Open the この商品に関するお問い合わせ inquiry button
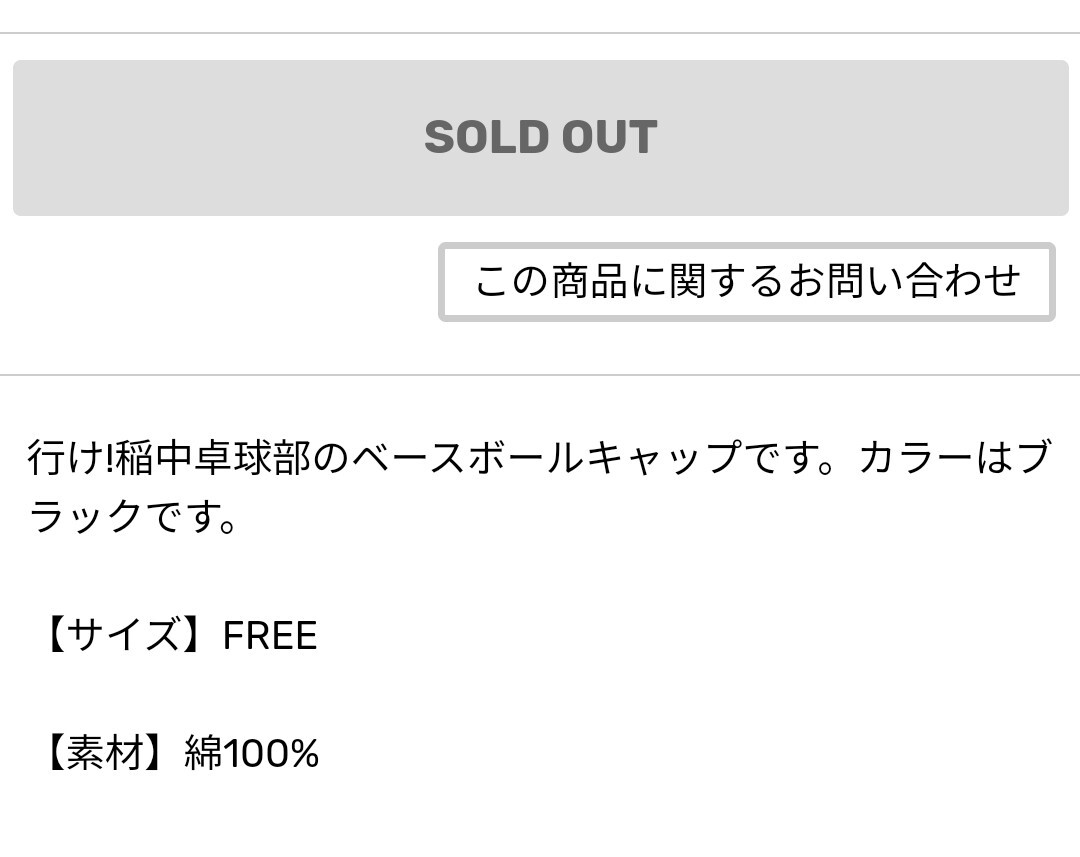1080x857 pixels. 746,282
